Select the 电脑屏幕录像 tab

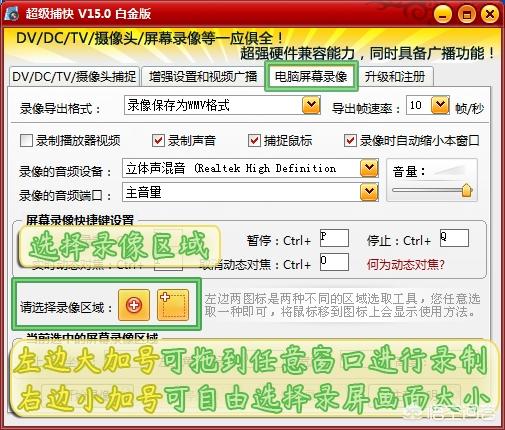pos(311,77)
